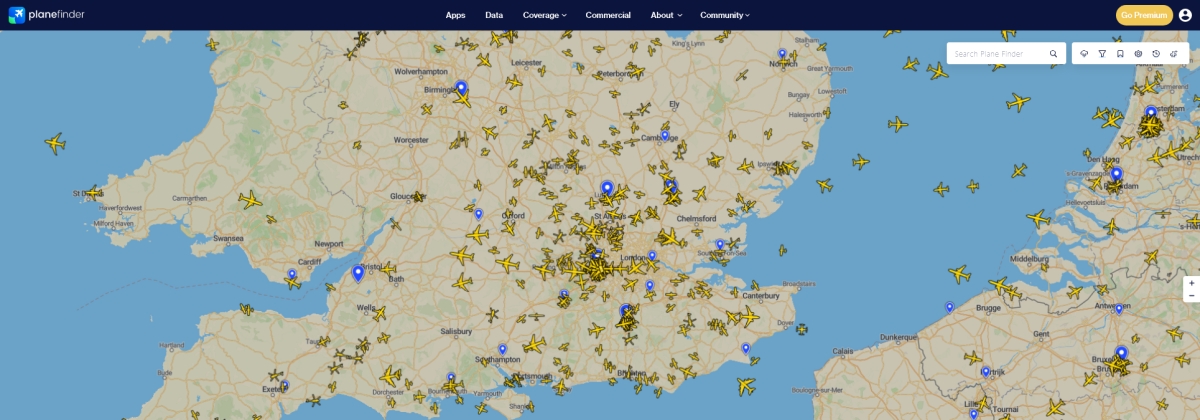Zoom out the map with minus button
The height and width of the screenshot is (420, 1200).
point(1191,296)
